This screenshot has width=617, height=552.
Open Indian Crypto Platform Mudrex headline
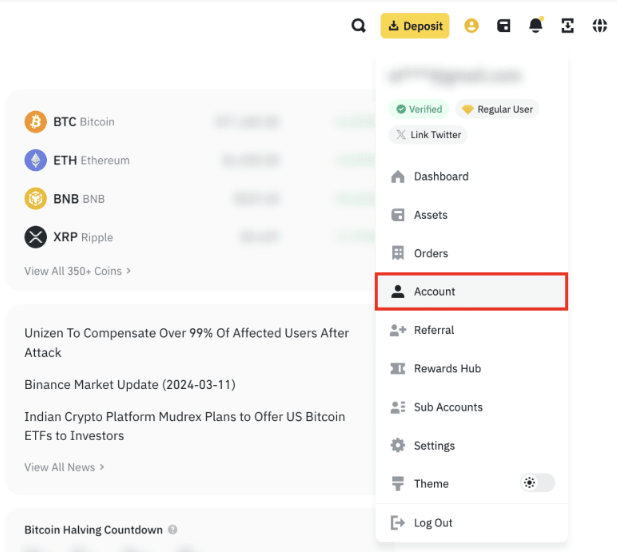pyautogui.click(x=185, y=426)
